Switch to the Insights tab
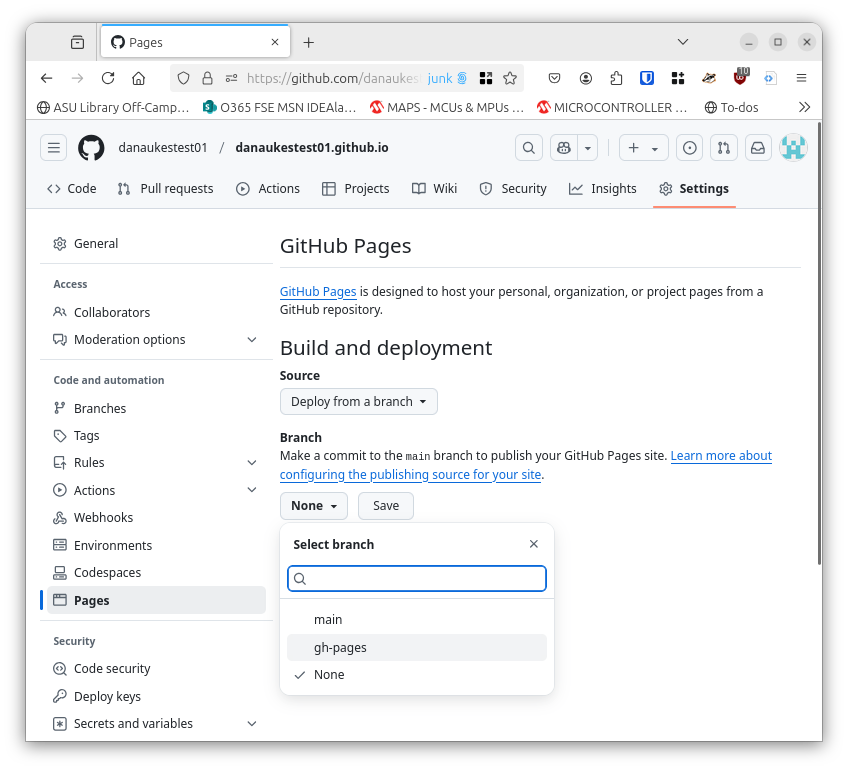Screen dimensions: 848x770 tap(602, 189)
